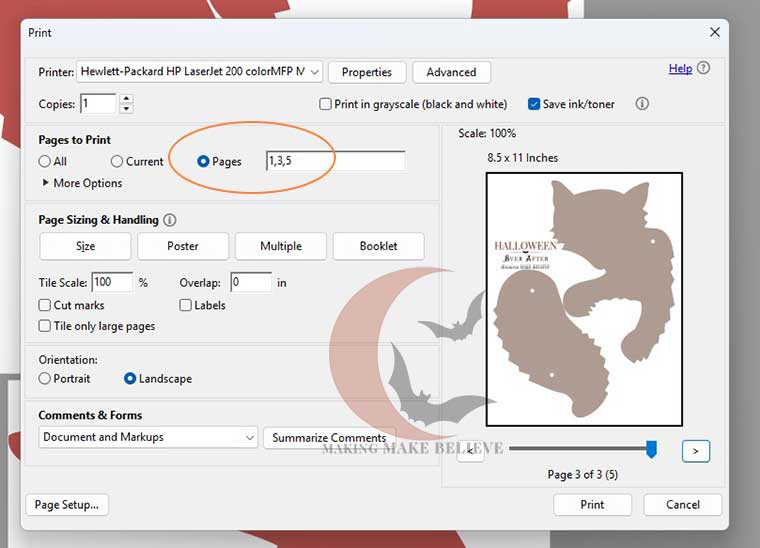Increase copies with the up stepper arrow
Screen dimensions: 760x548
(126, 98)
